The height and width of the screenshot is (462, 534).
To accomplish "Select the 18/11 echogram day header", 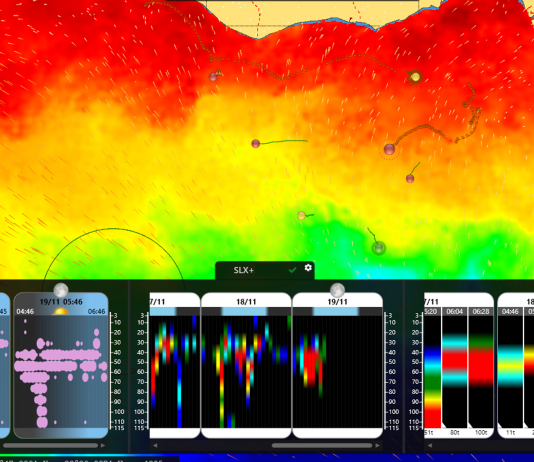I will coord(246,301).
